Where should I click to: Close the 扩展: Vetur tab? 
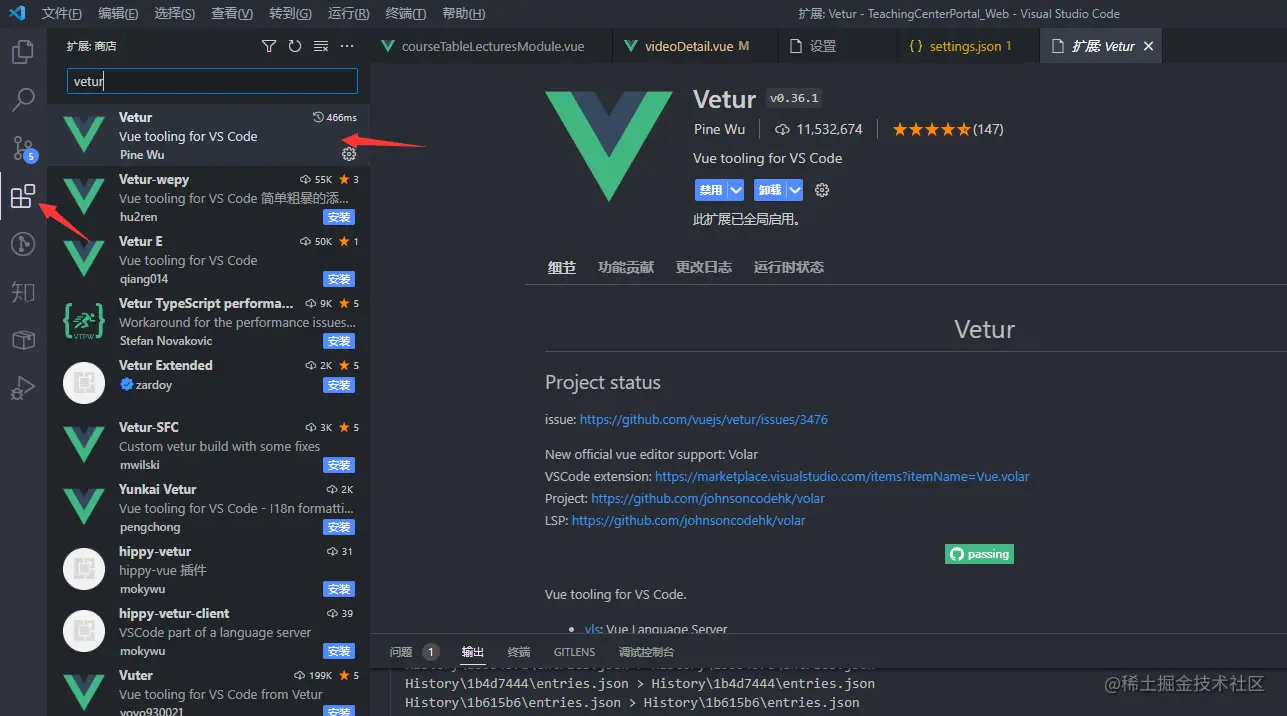(1148, 46)
